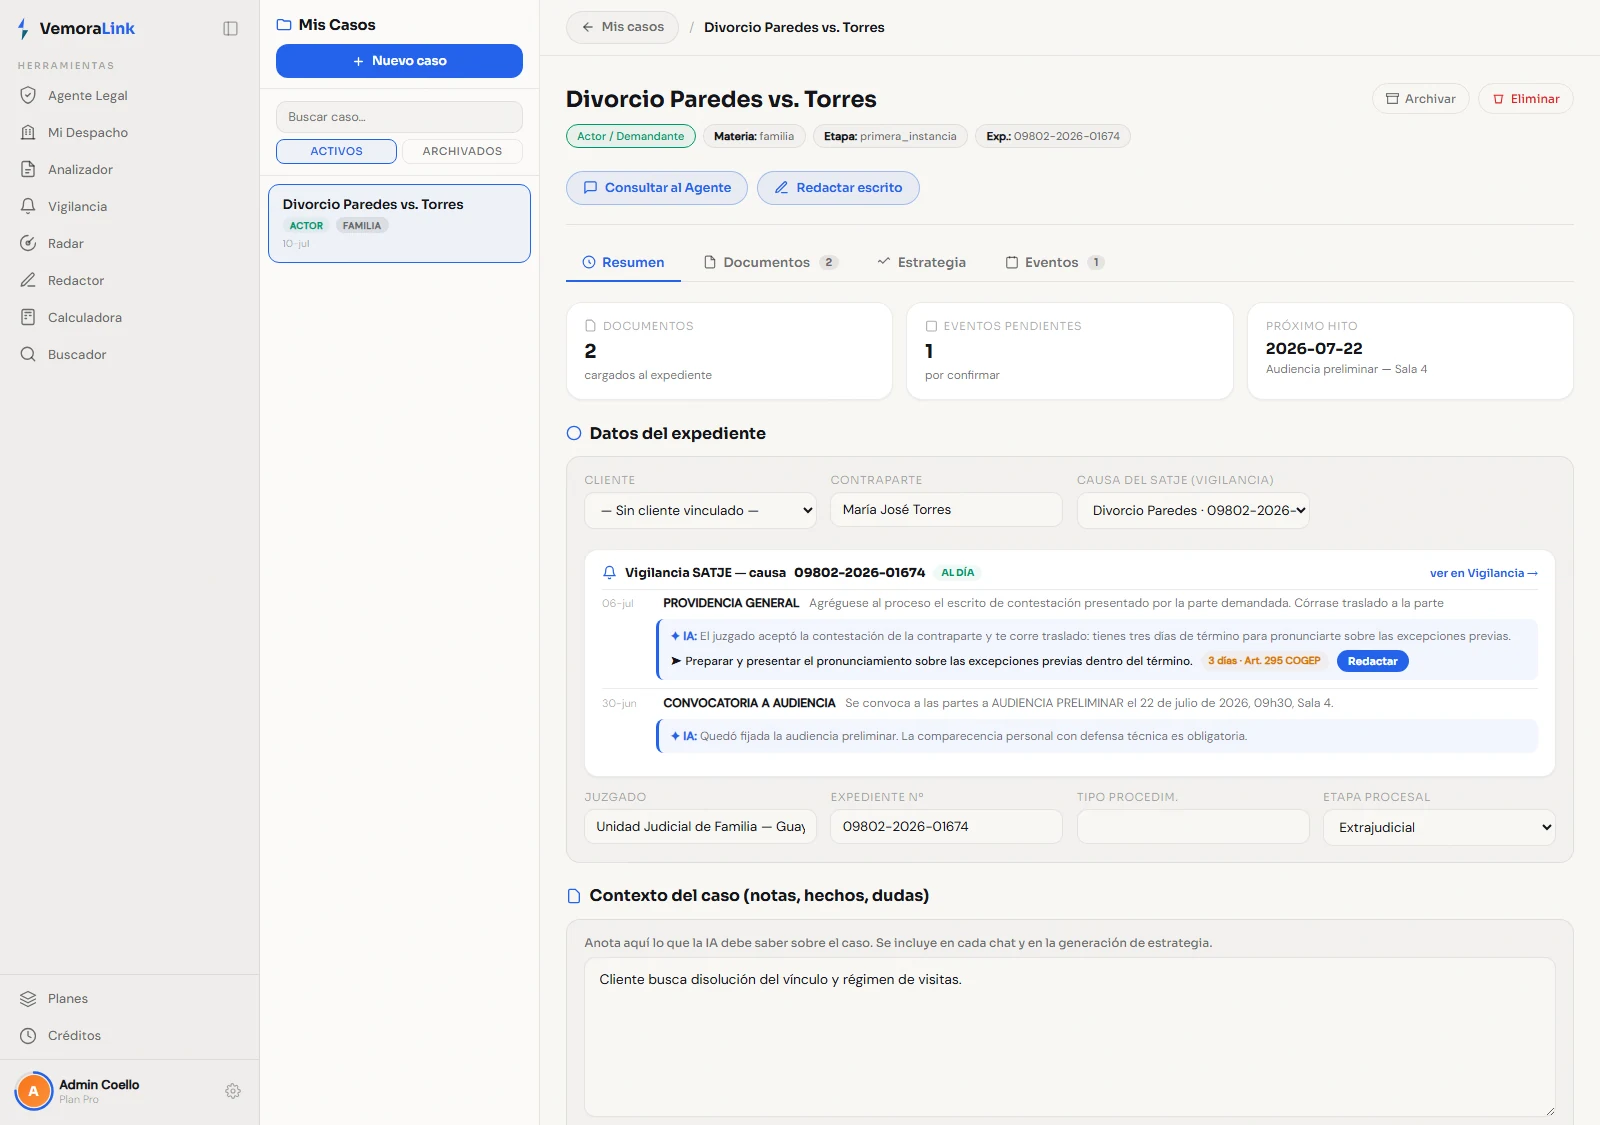Screen dimensions: 1600x1125
Task: Click the empty Tipo procedim. field
Action: pyautogui.click(x=1193, y=827)
